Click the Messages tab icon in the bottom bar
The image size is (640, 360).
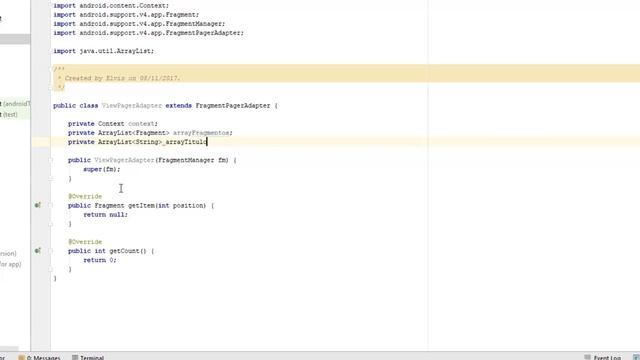coord(21,358)
